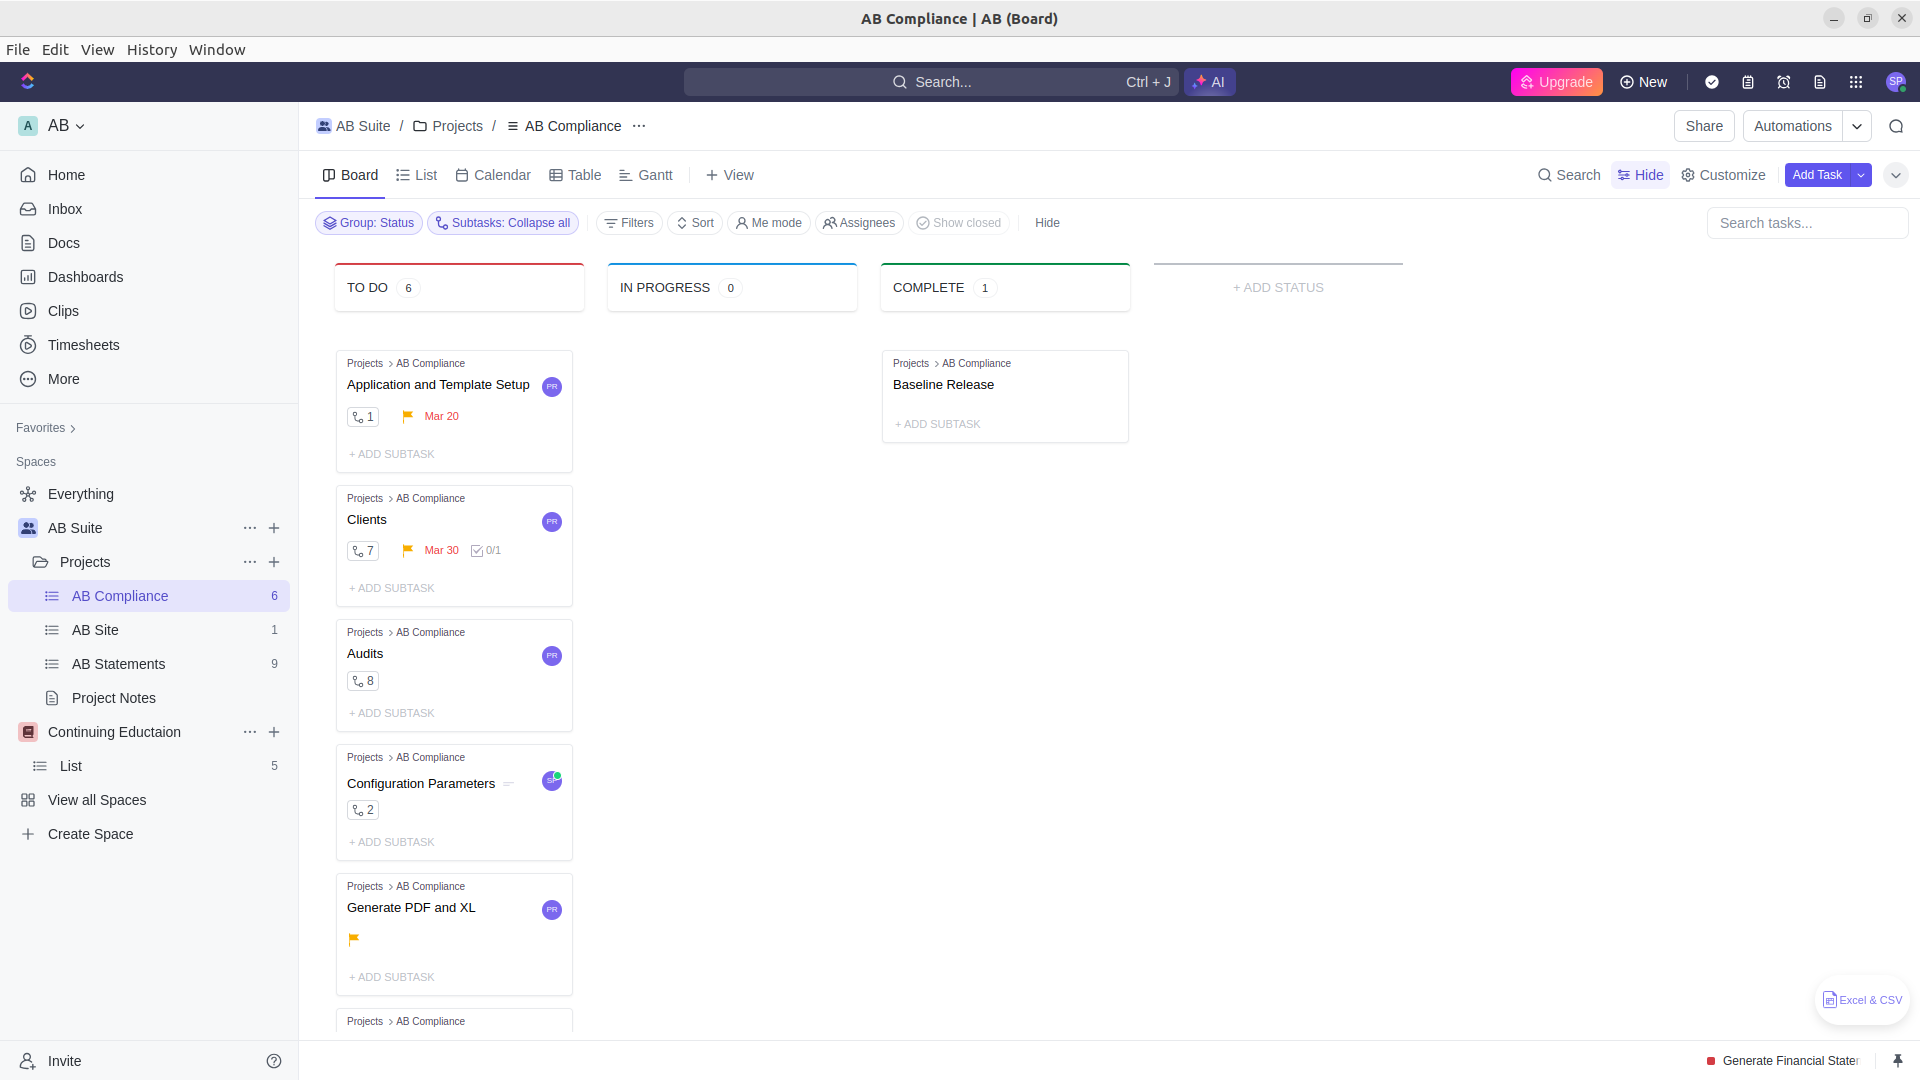Open the History menu
The height and width of the screenshot is (1080, 1920).
152,50
